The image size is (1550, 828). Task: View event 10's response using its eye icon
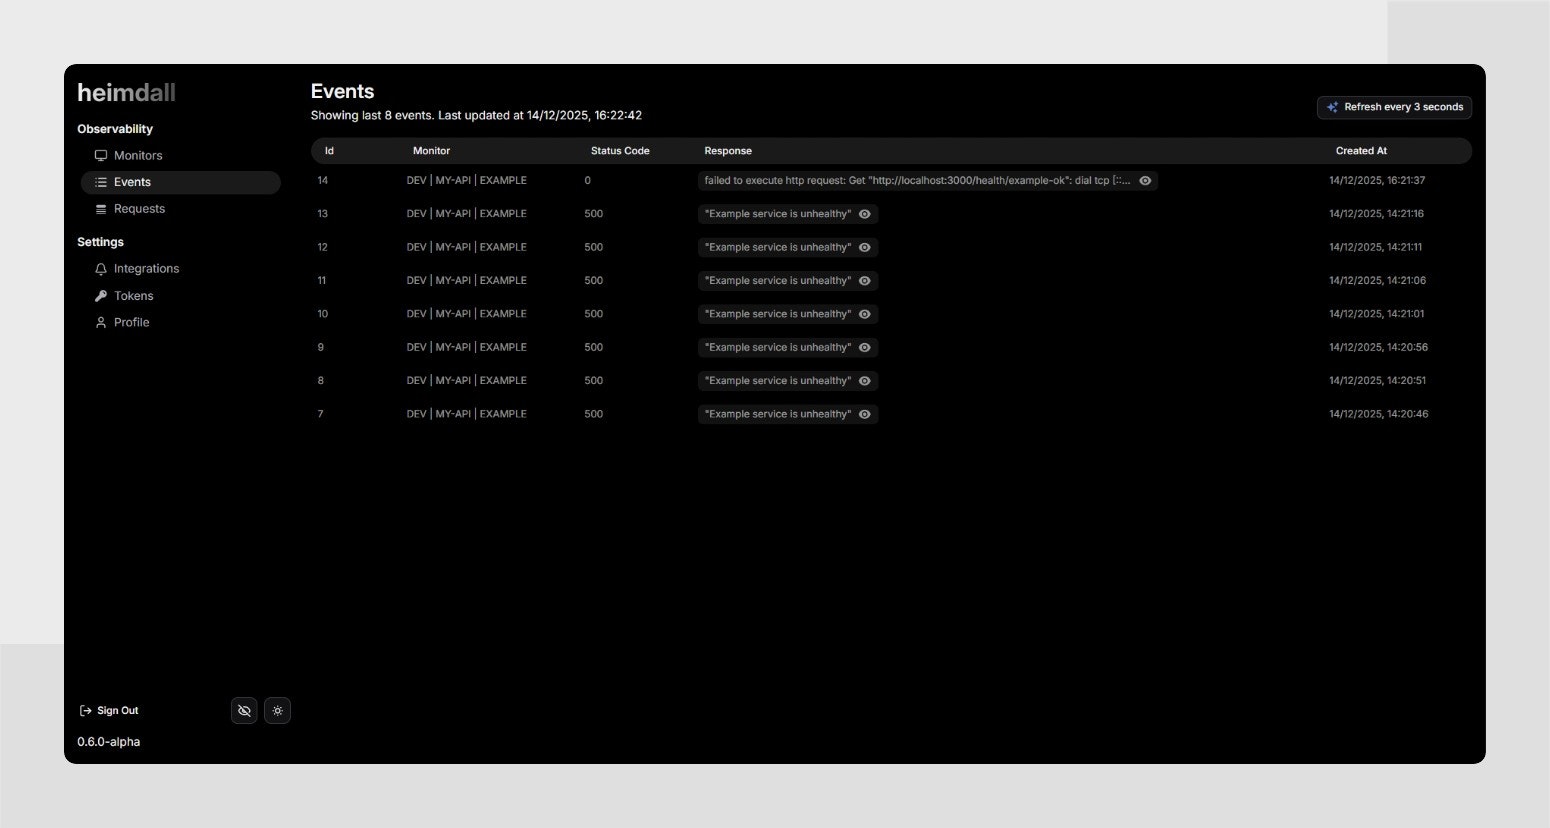click(864, 313)
